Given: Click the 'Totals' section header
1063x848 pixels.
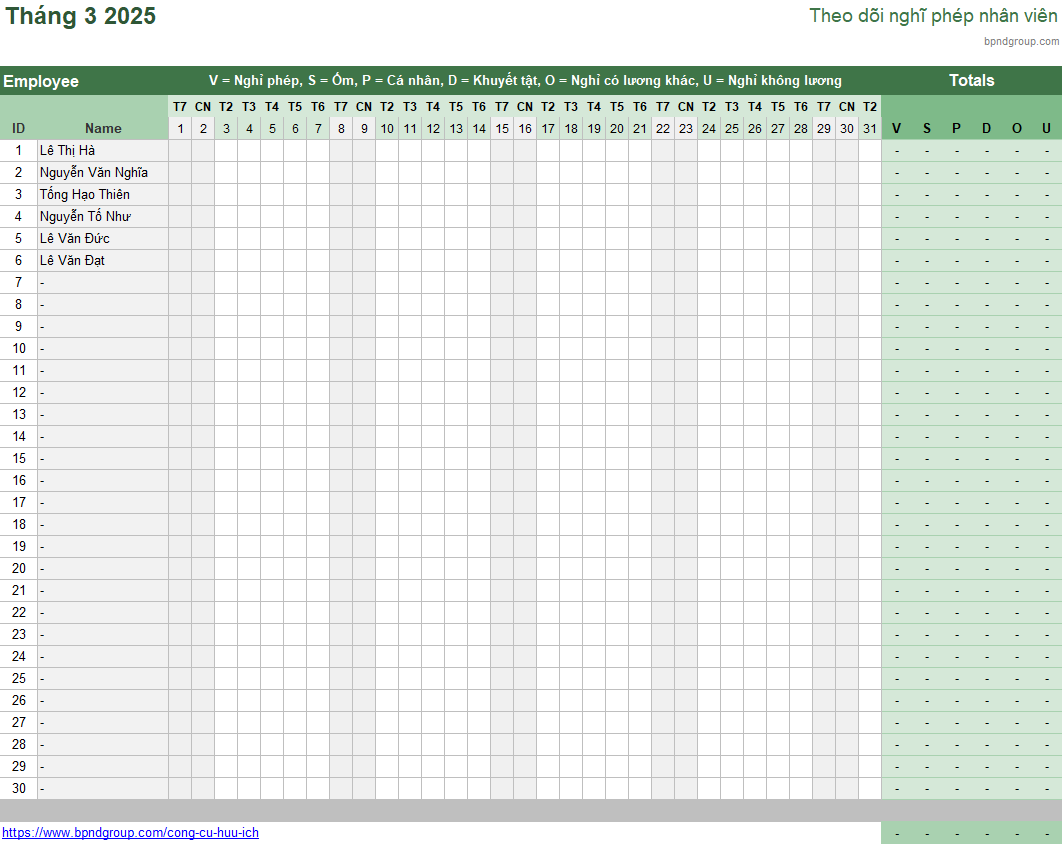Looking at the screenshot, I should (x=971, y=81).
